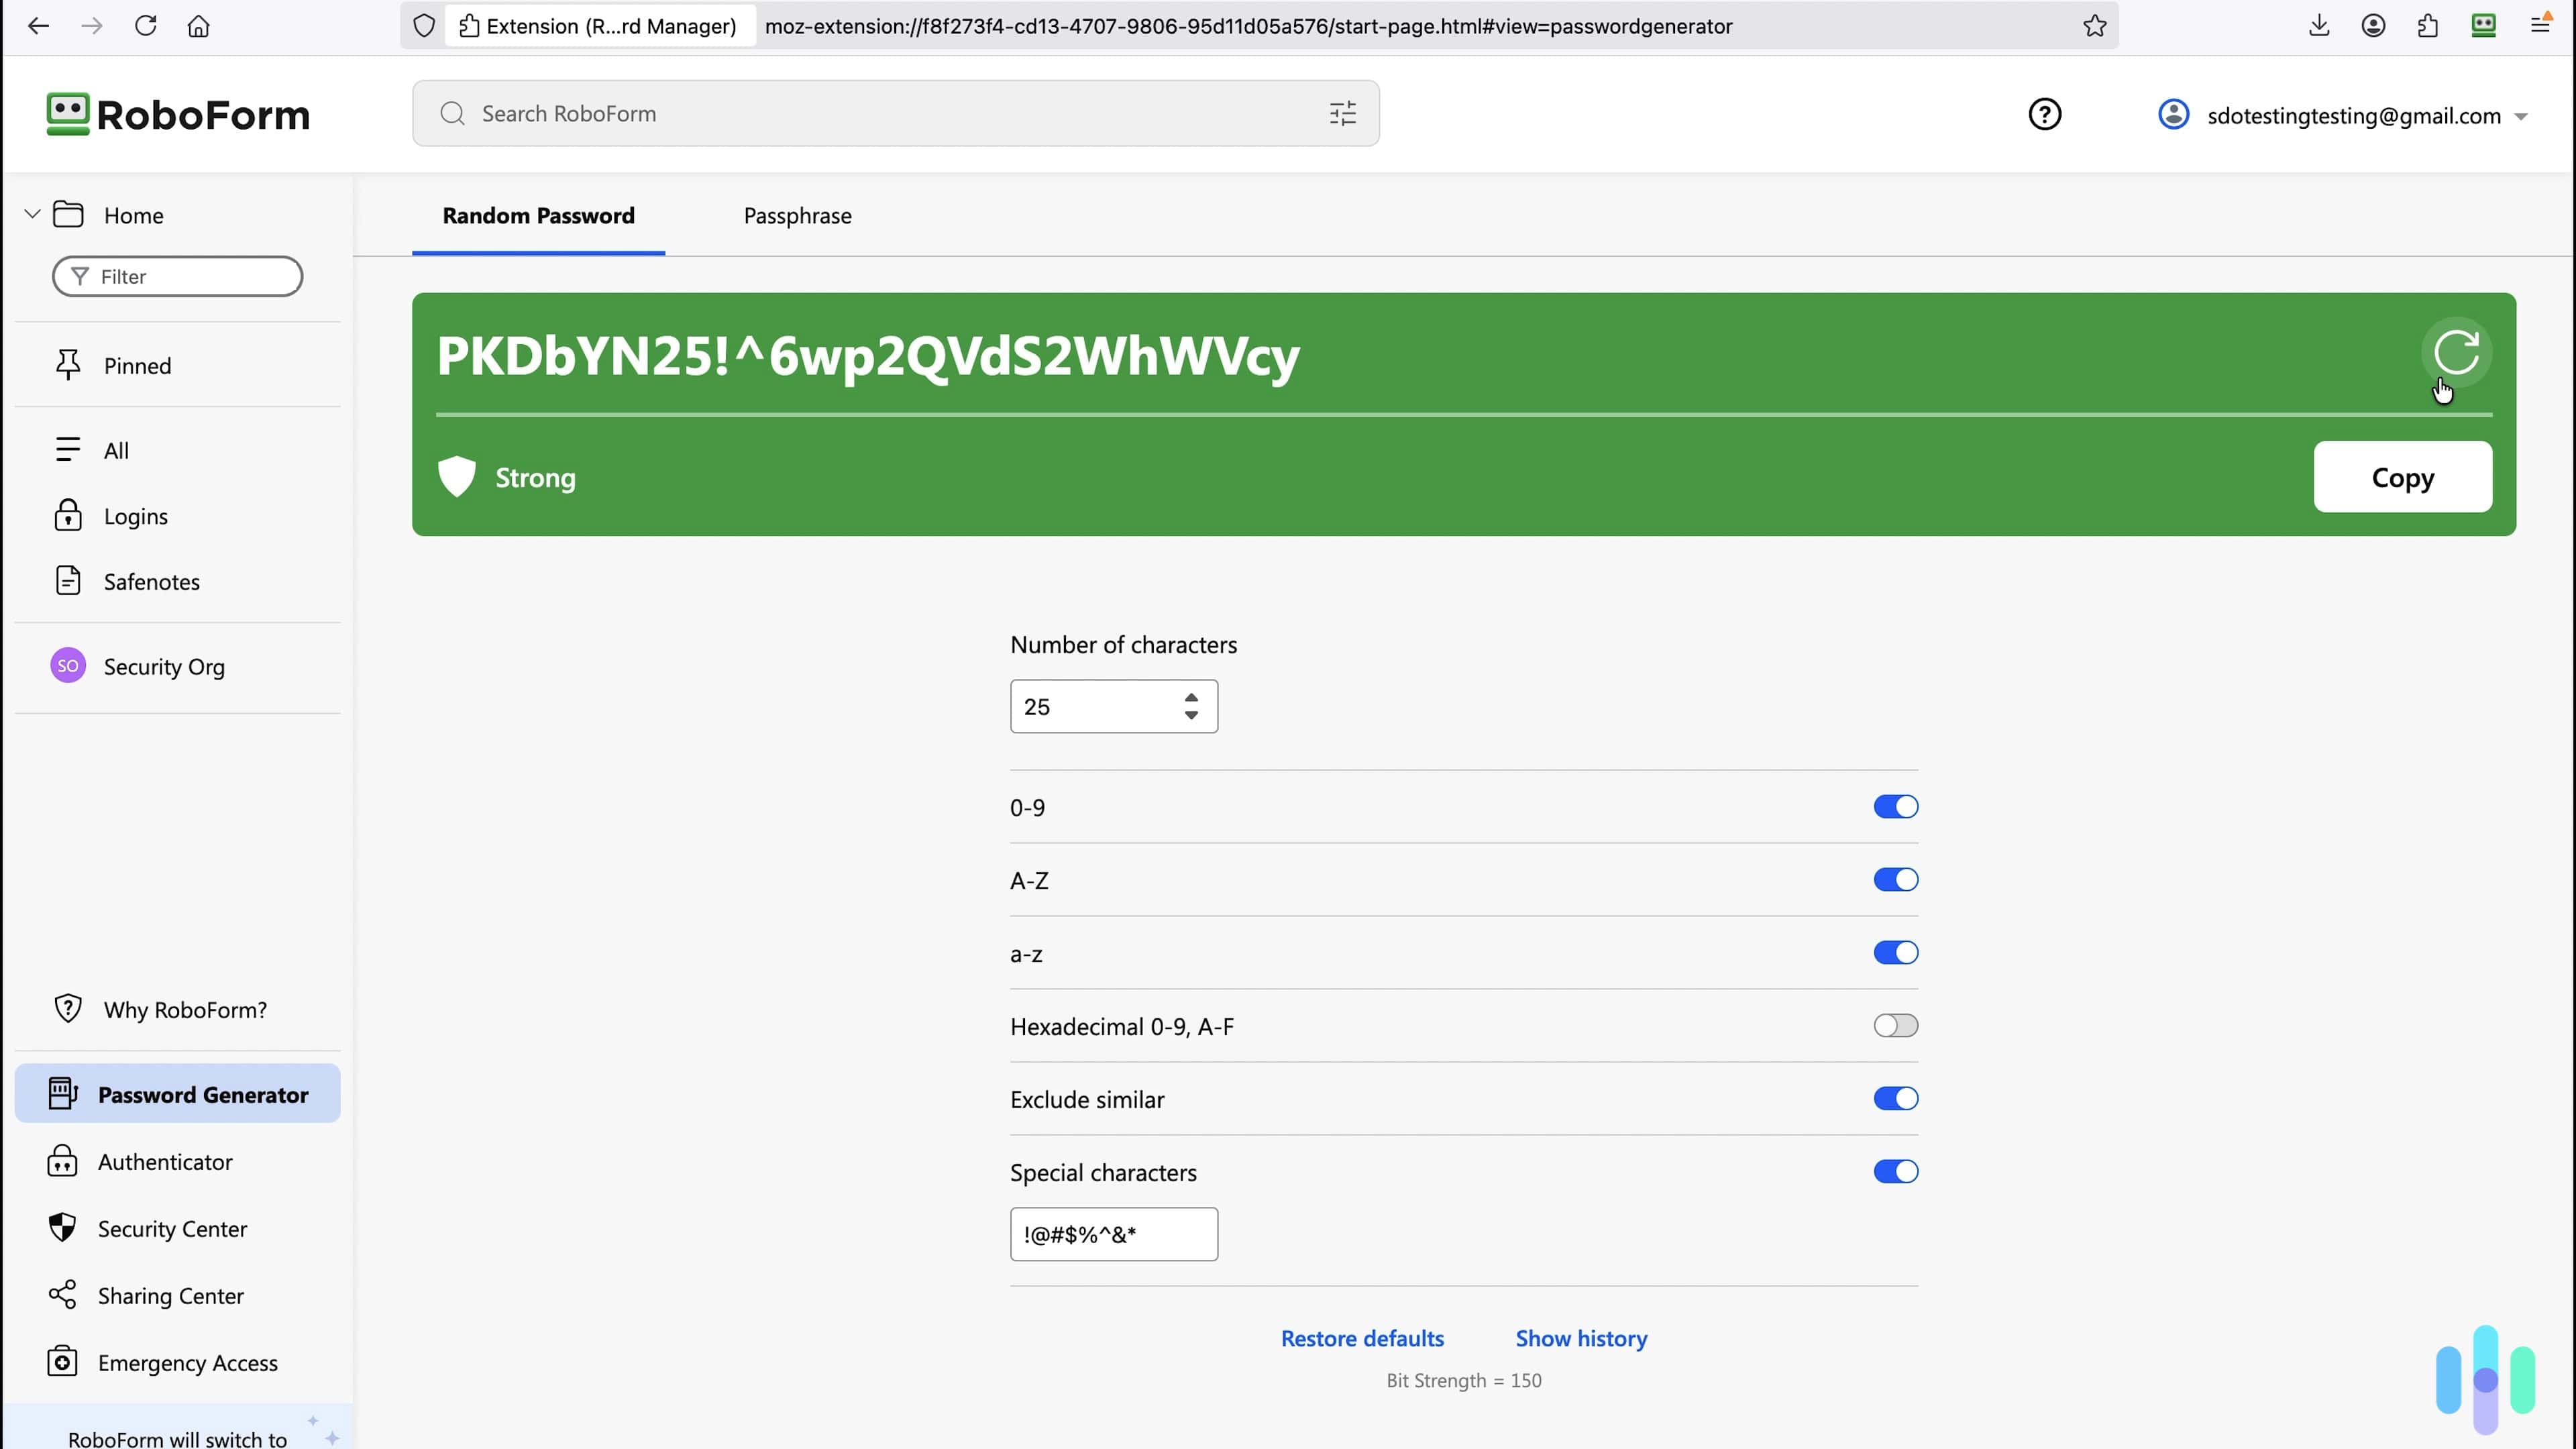2576x1449 pixels.
Task: Open search filter options icon
Action: tap(1342, 113)
